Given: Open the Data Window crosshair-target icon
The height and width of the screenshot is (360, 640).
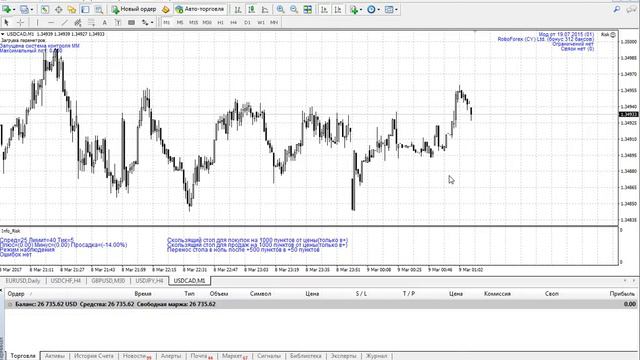Looking at the screenshot, I should (58, 9).
